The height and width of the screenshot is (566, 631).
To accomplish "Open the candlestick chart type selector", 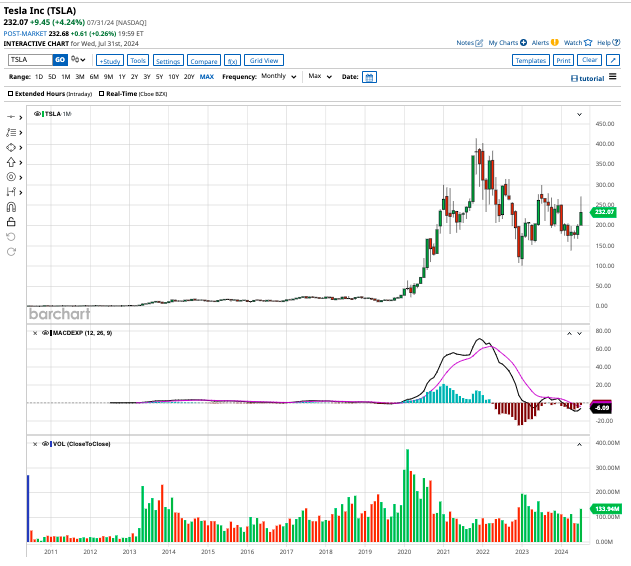I will click(x=78, y=60).
